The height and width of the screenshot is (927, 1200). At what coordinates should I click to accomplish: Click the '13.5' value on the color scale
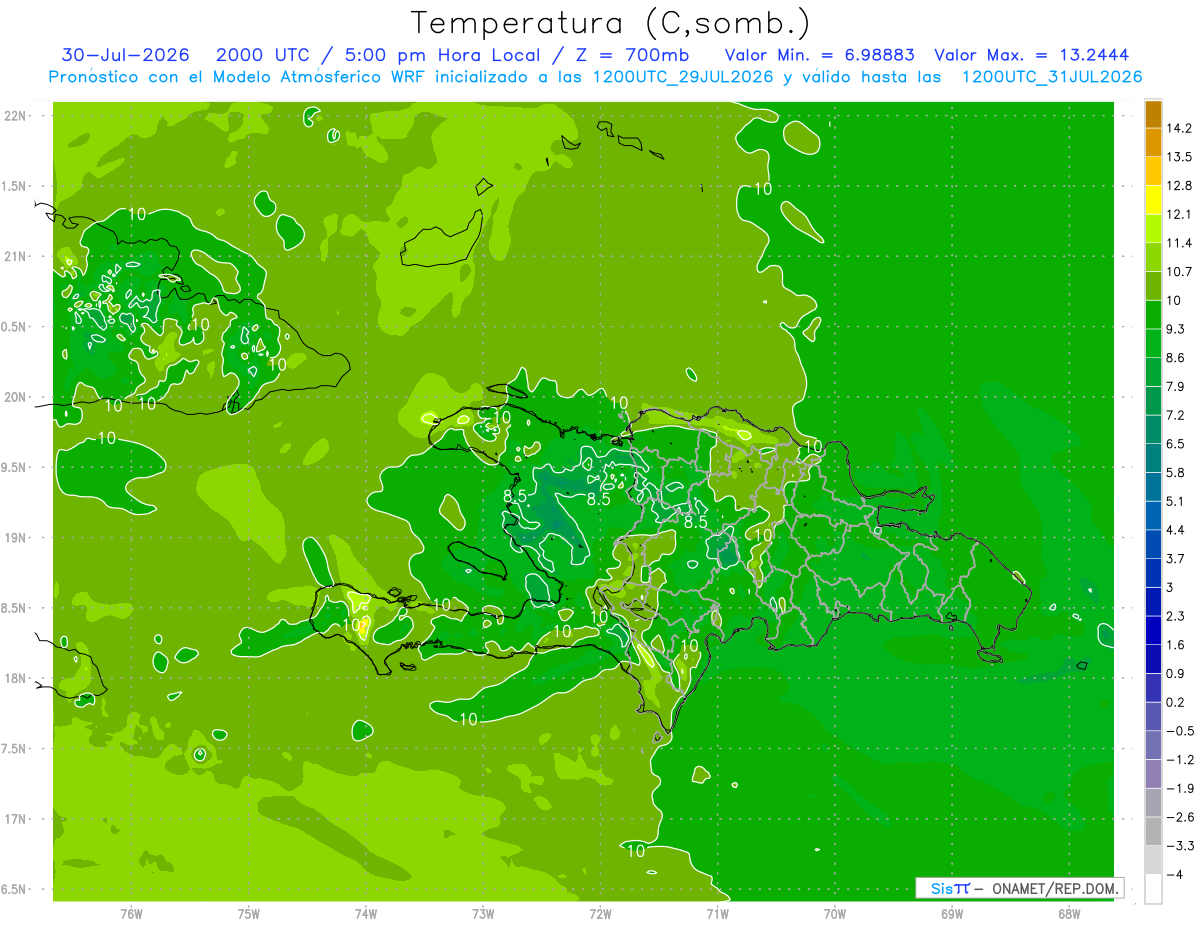point(1179,157)
